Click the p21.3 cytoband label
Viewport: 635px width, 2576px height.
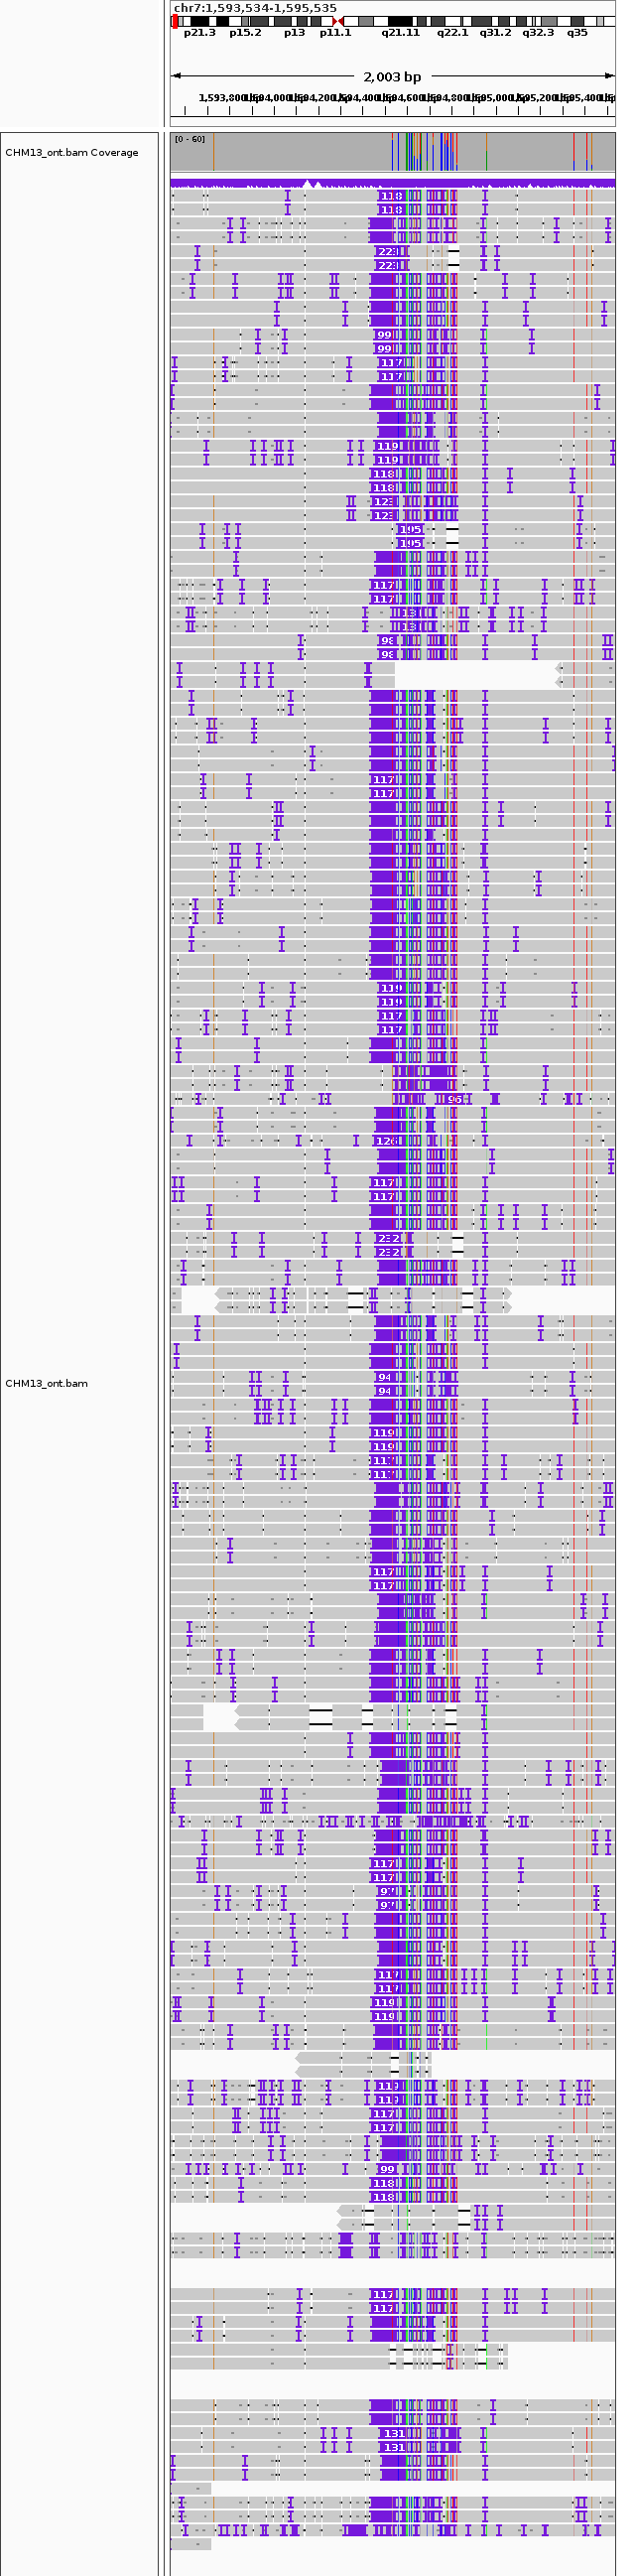click(199, 33)
